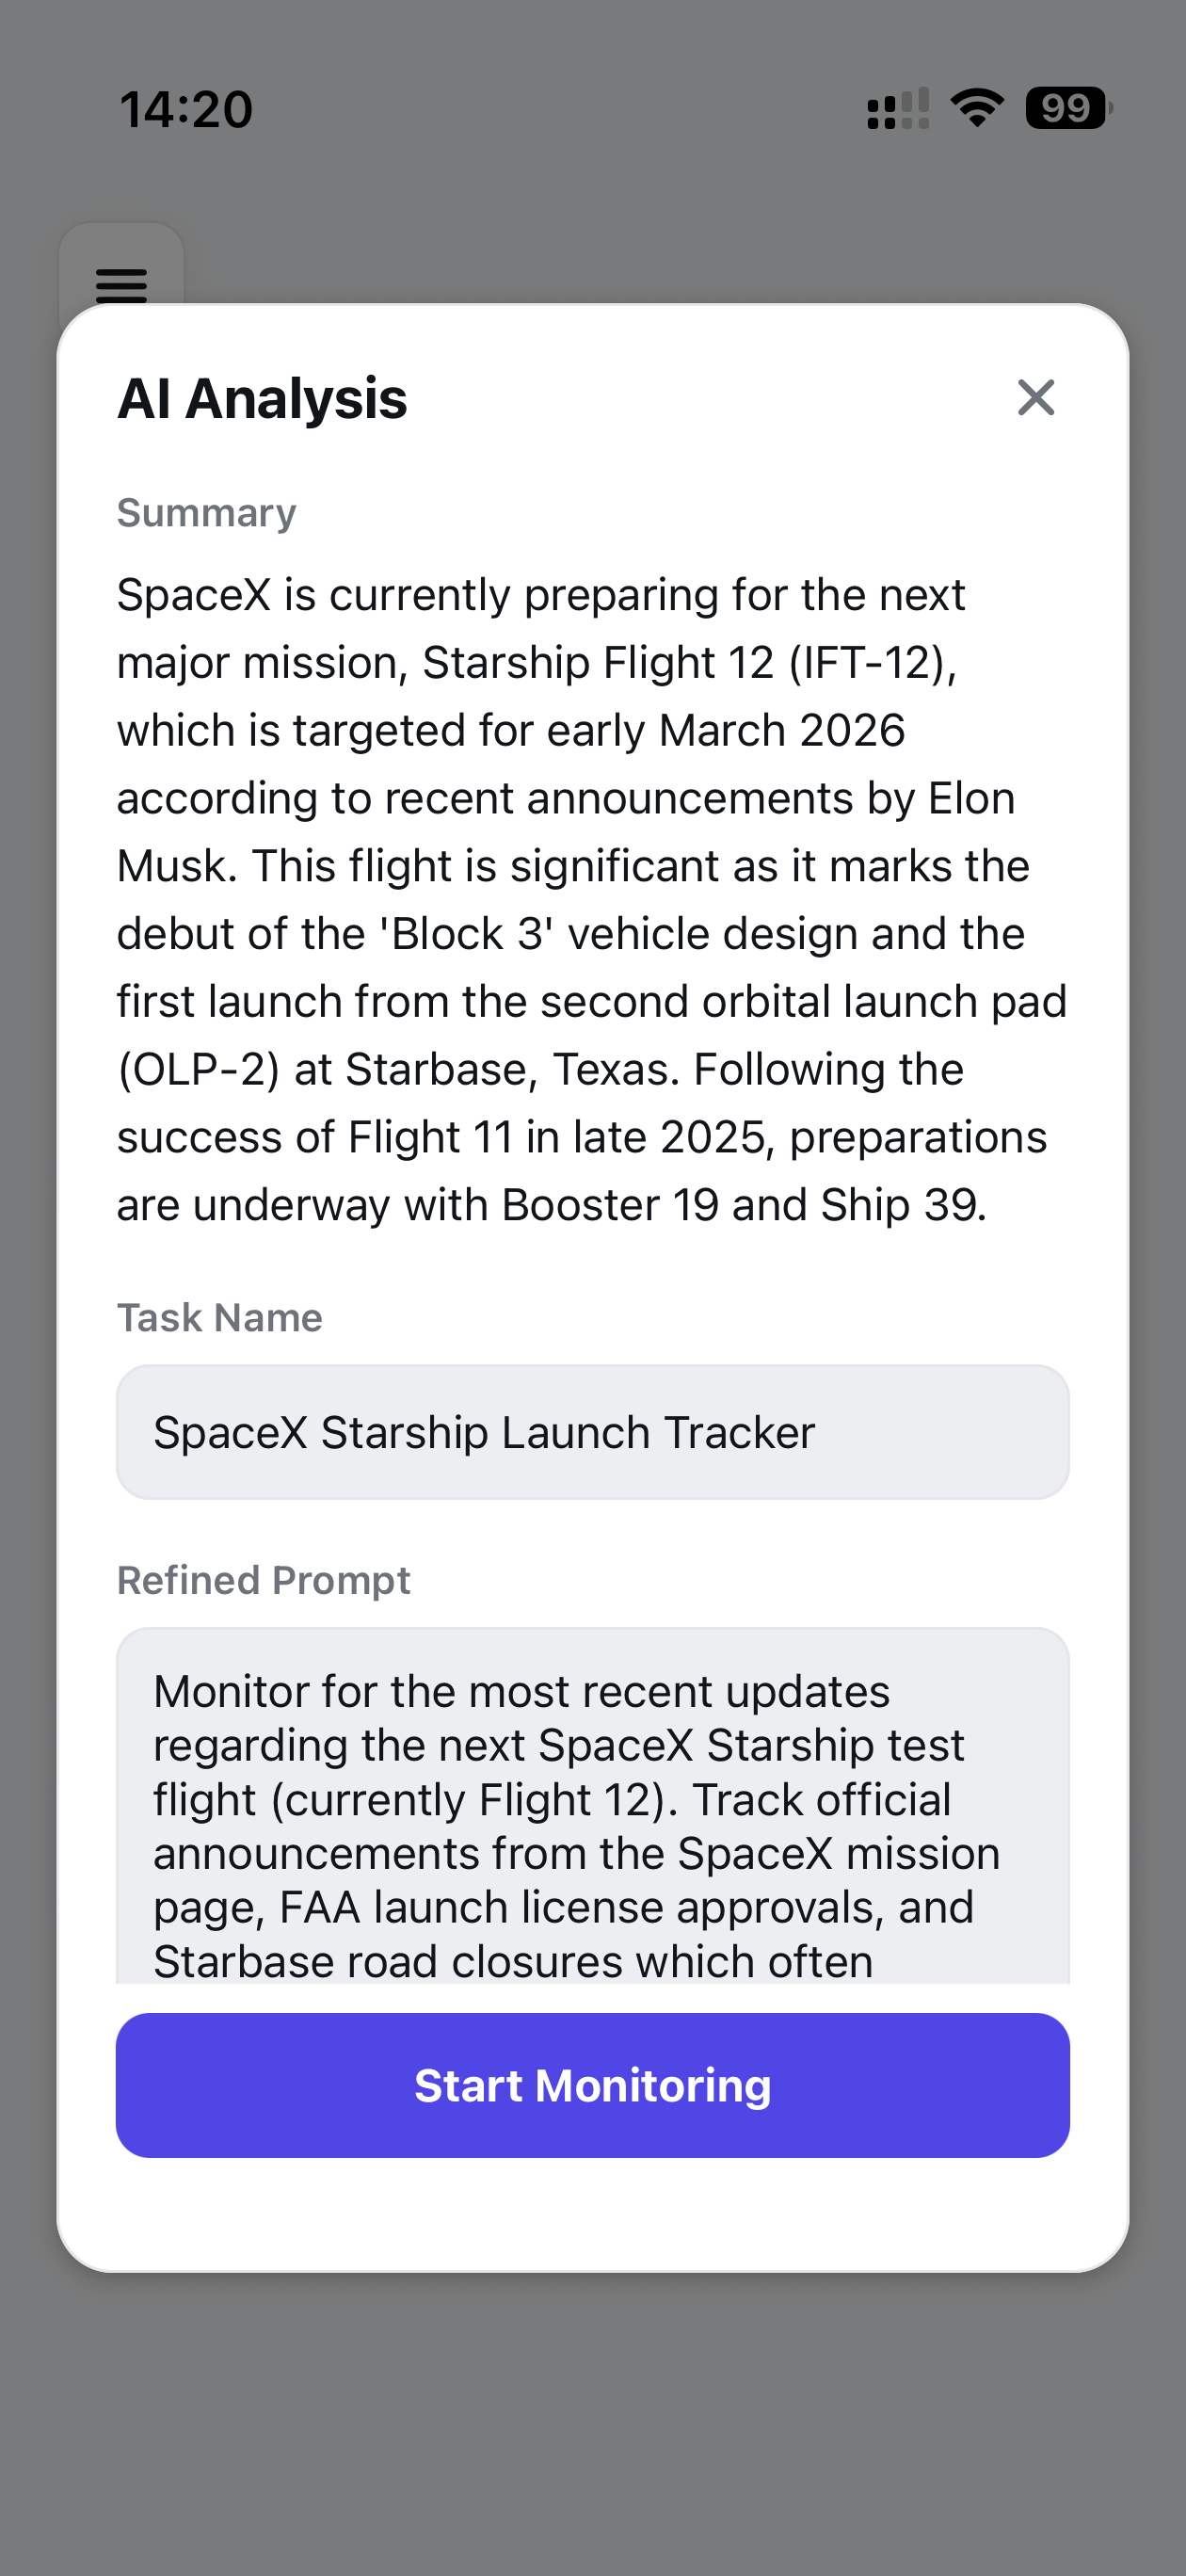
Task: Focus the SpaceX Starship Launch Tracker field
Action: click(592, 1432)
